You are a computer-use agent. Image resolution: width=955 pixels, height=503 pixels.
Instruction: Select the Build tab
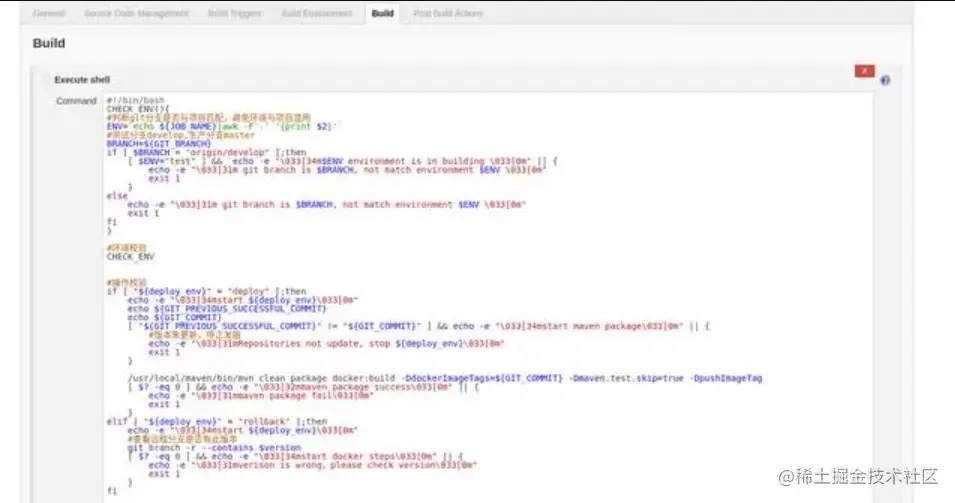(382, 13)
